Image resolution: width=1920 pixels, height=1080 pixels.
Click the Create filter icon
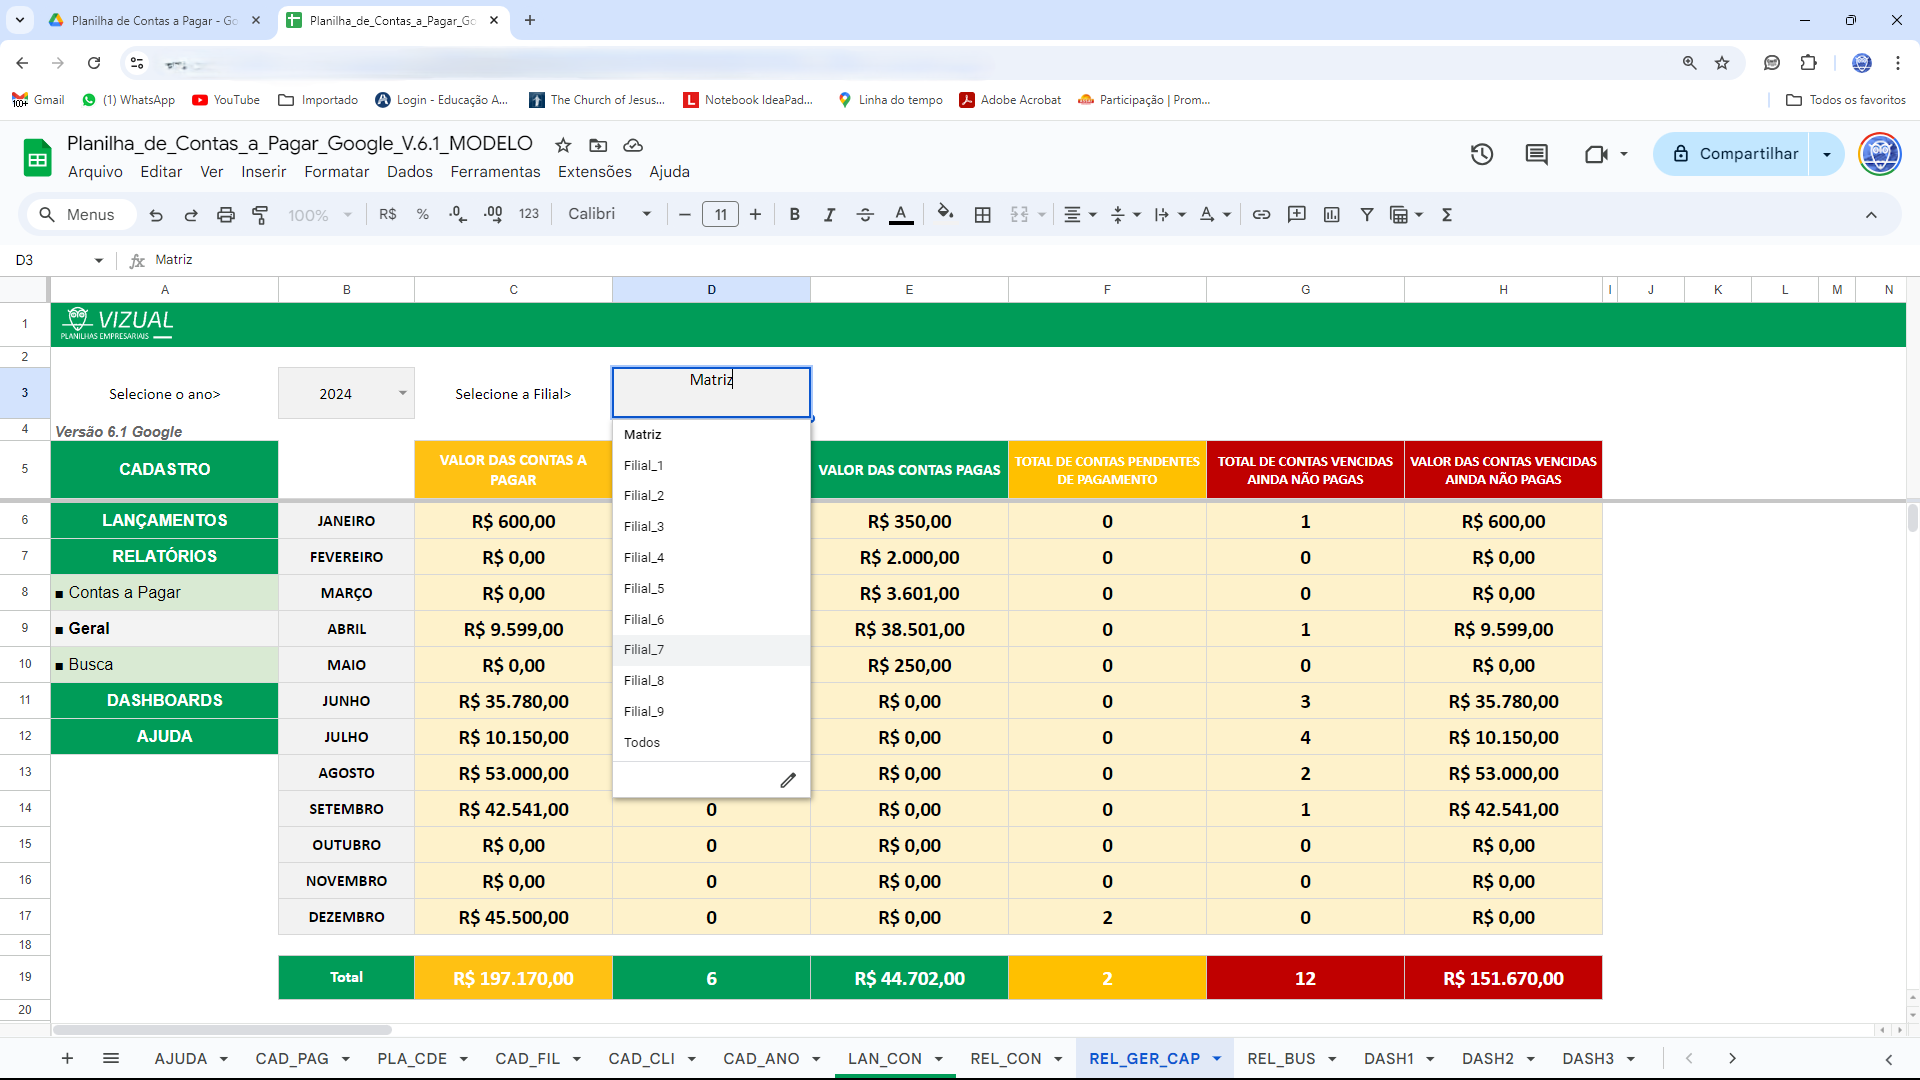click(1366, 215)
